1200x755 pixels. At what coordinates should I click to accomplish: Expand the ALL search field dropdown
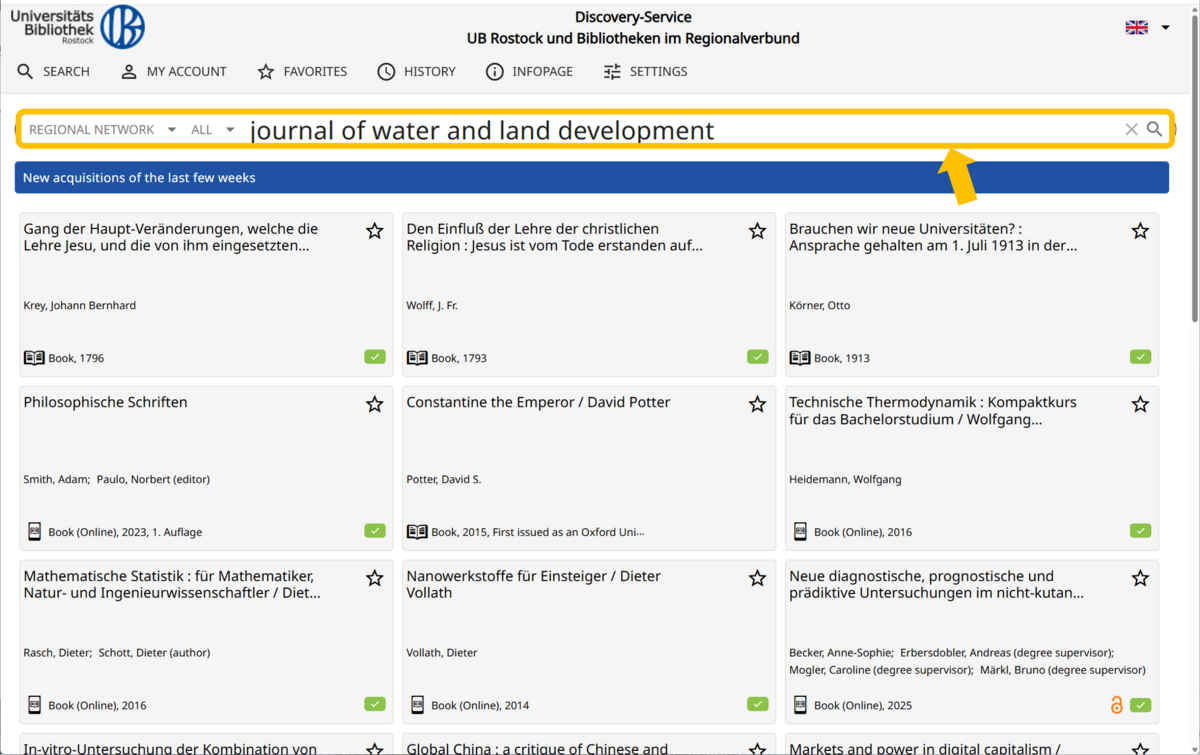(213, 130)
